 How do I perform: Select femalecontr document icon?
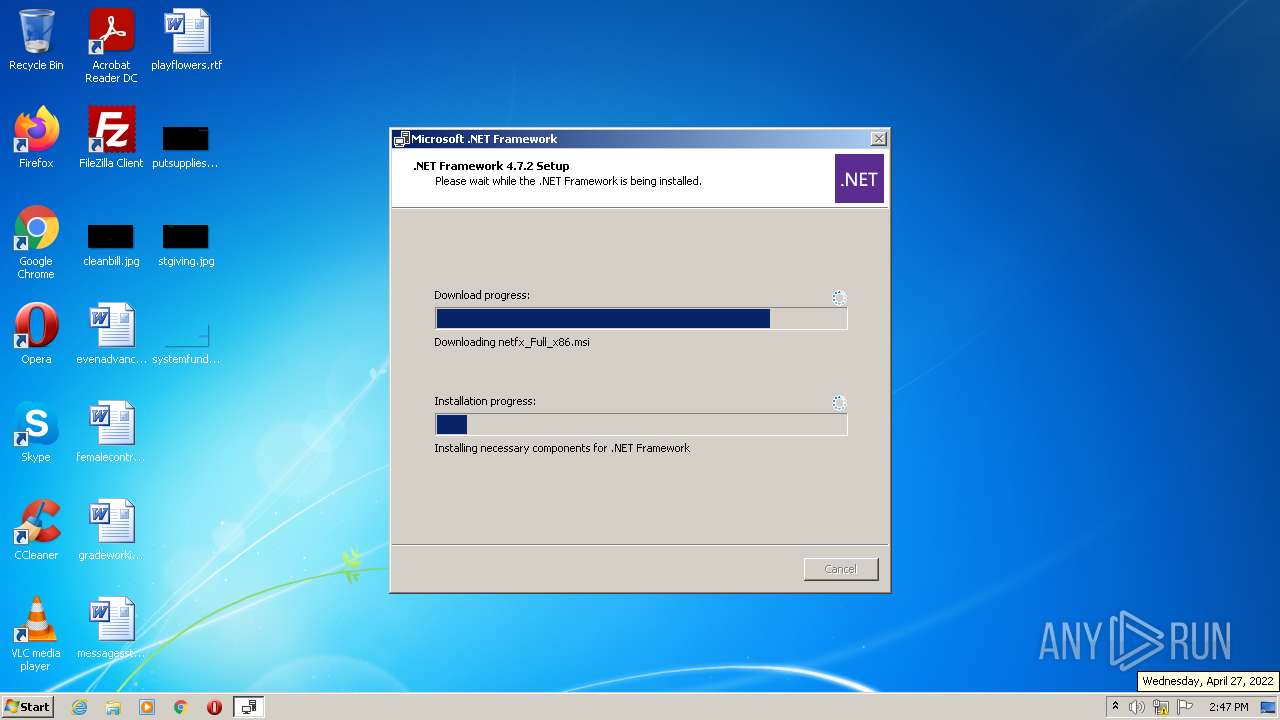click(111, 432)
